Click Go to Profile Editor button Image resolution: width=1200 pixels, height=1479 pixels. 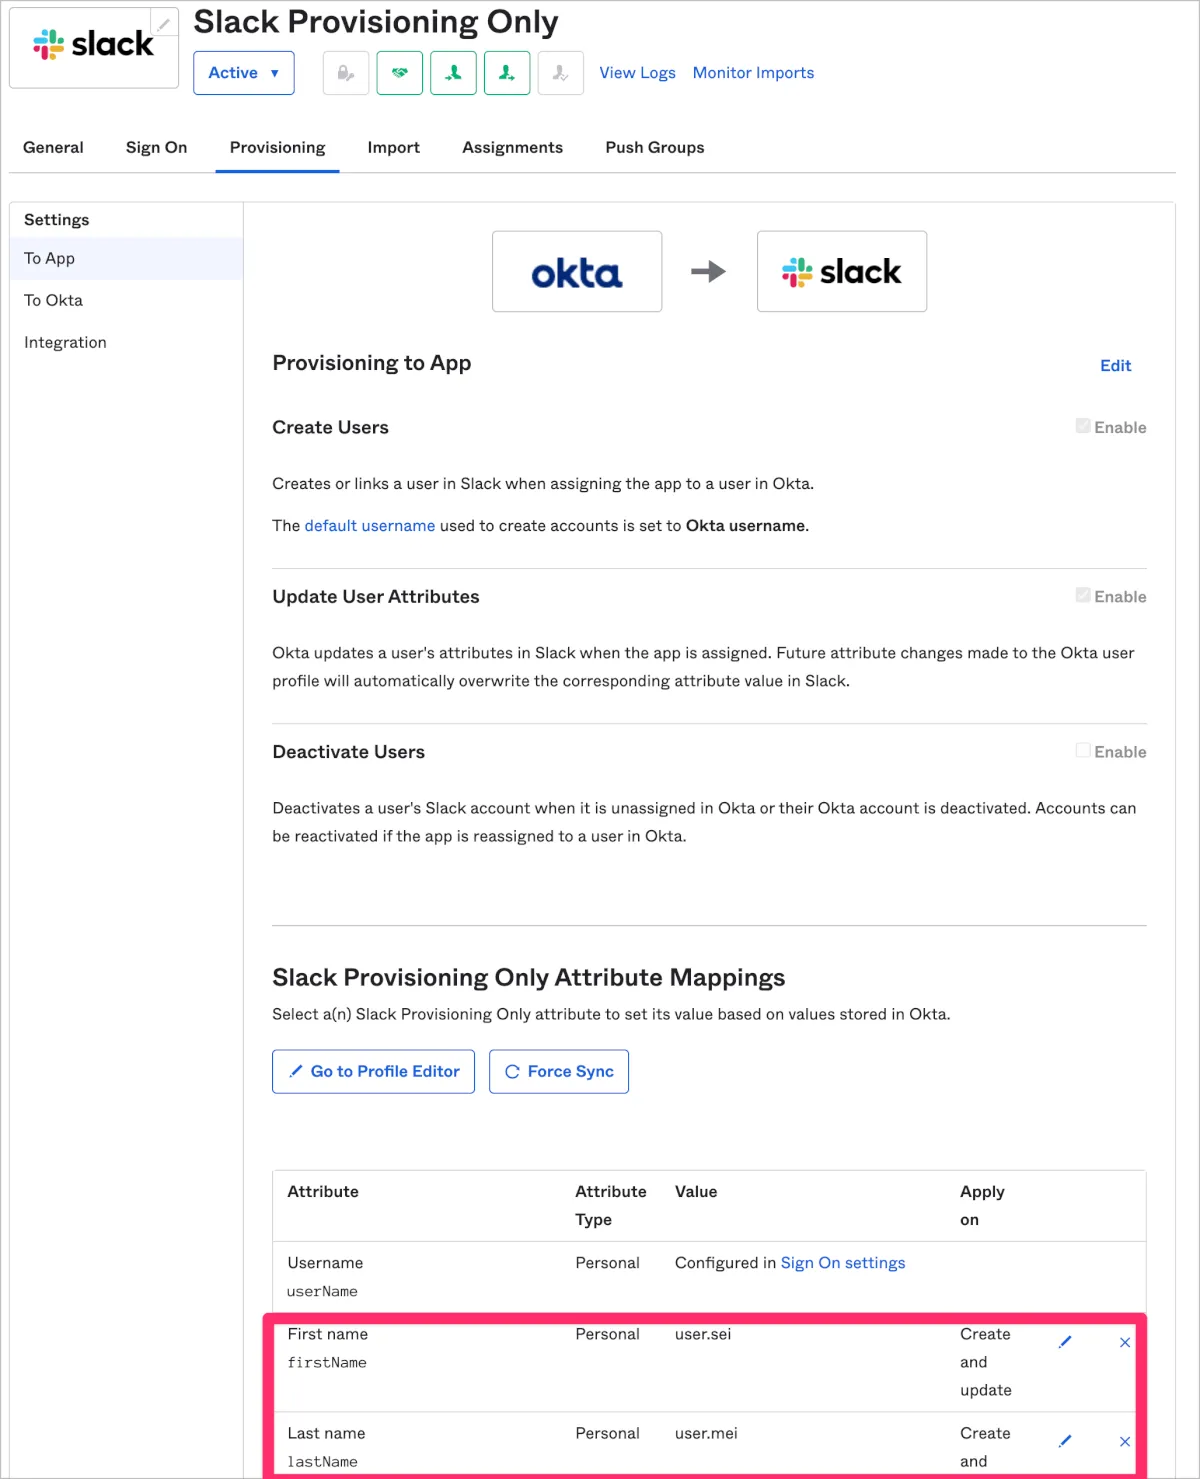373,1071
